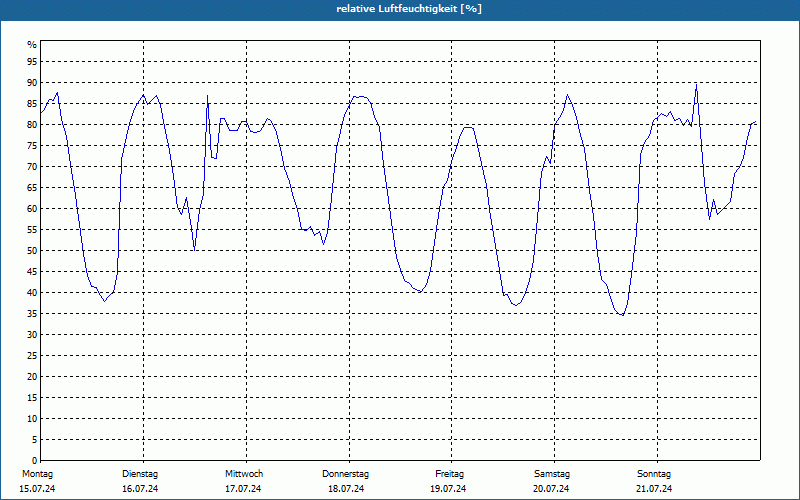Select the y-axis value 80
Image resolution: width=800 pixels, height=500 pixels.
coord(32,124)
